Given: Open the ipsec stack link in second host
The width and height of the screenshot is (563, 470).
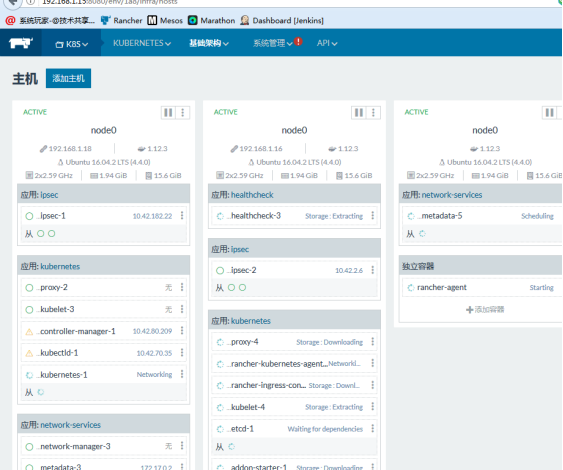Looking at the screenshot, I should tap(240, 249).
